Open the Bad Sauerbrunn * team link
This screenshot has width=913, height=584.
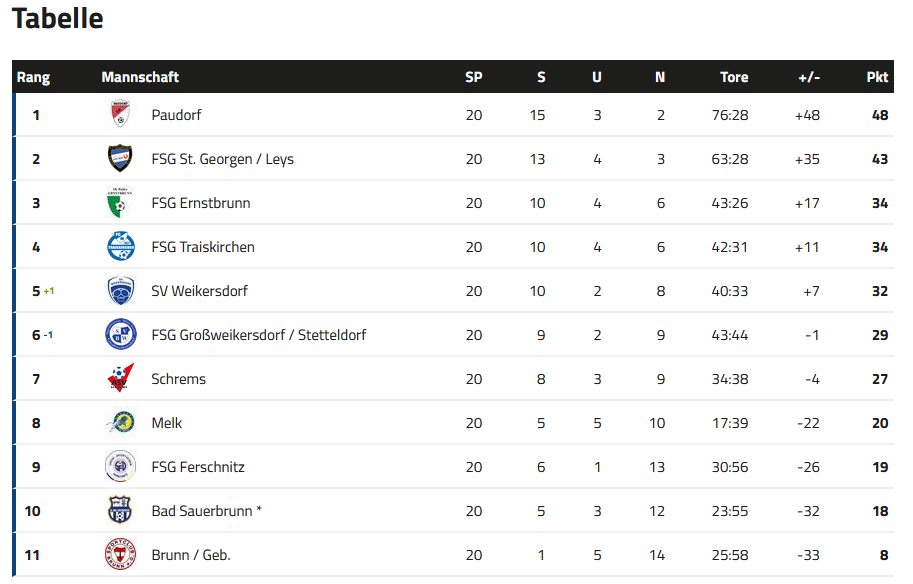pyautogui.click(x=206, y=511)
